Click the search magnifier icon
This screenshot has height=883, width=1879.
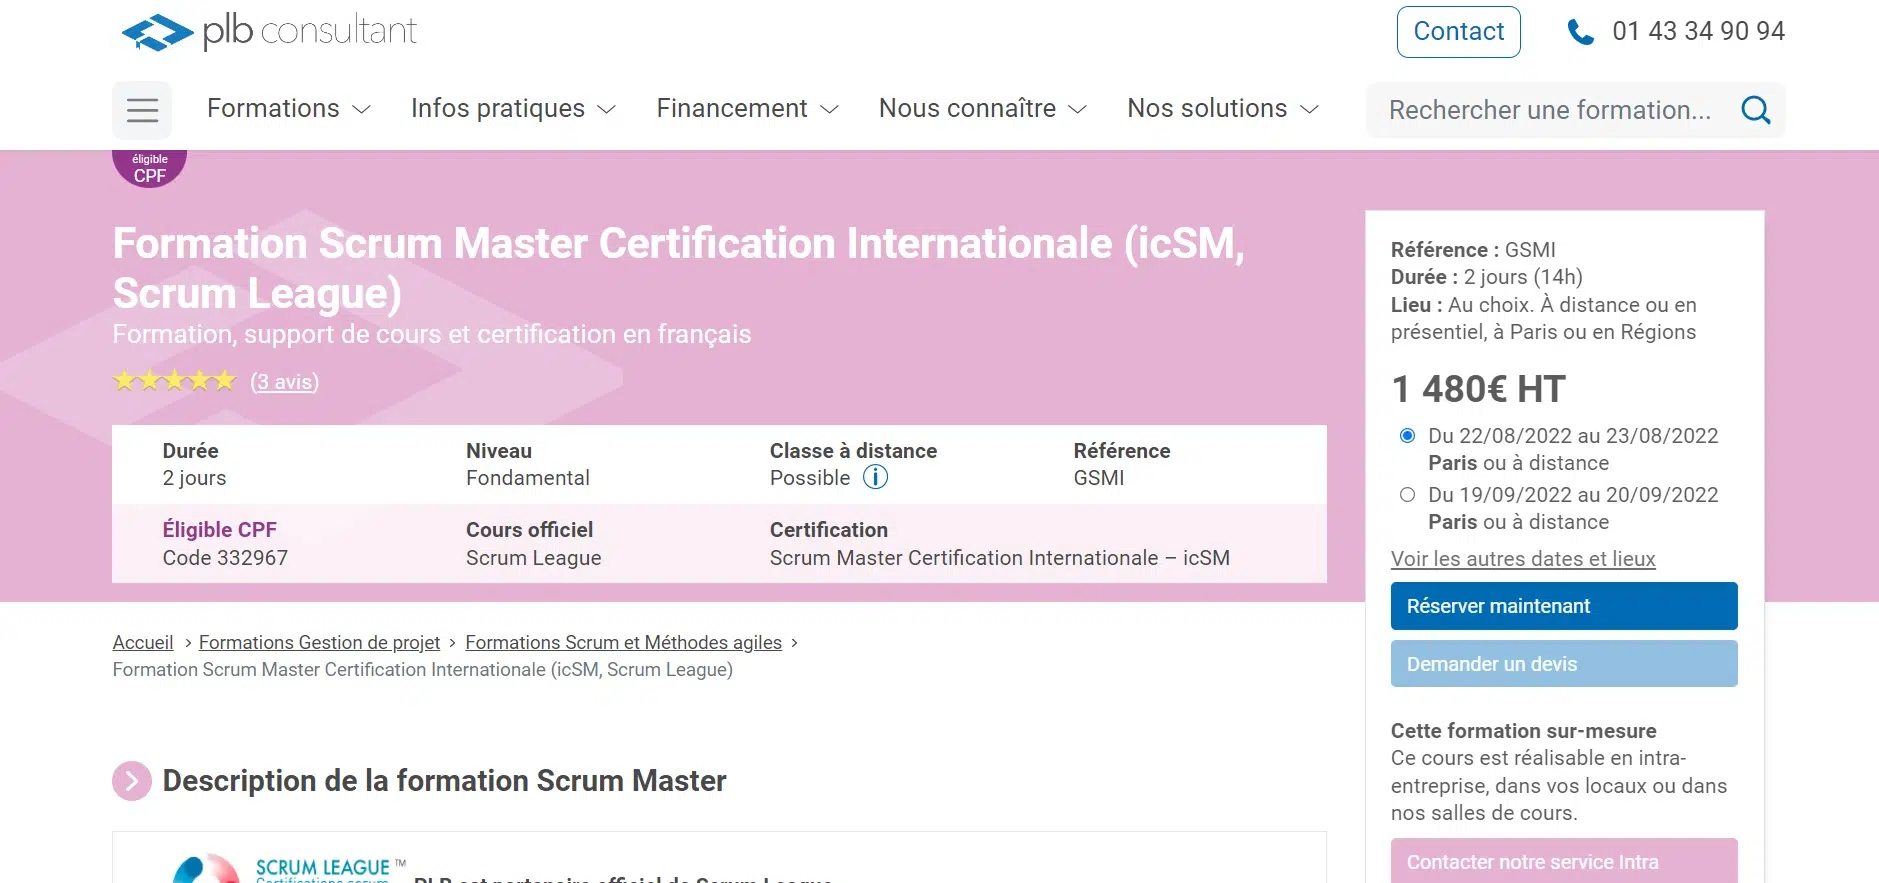pyautogui.click(x=1755, y=110)
